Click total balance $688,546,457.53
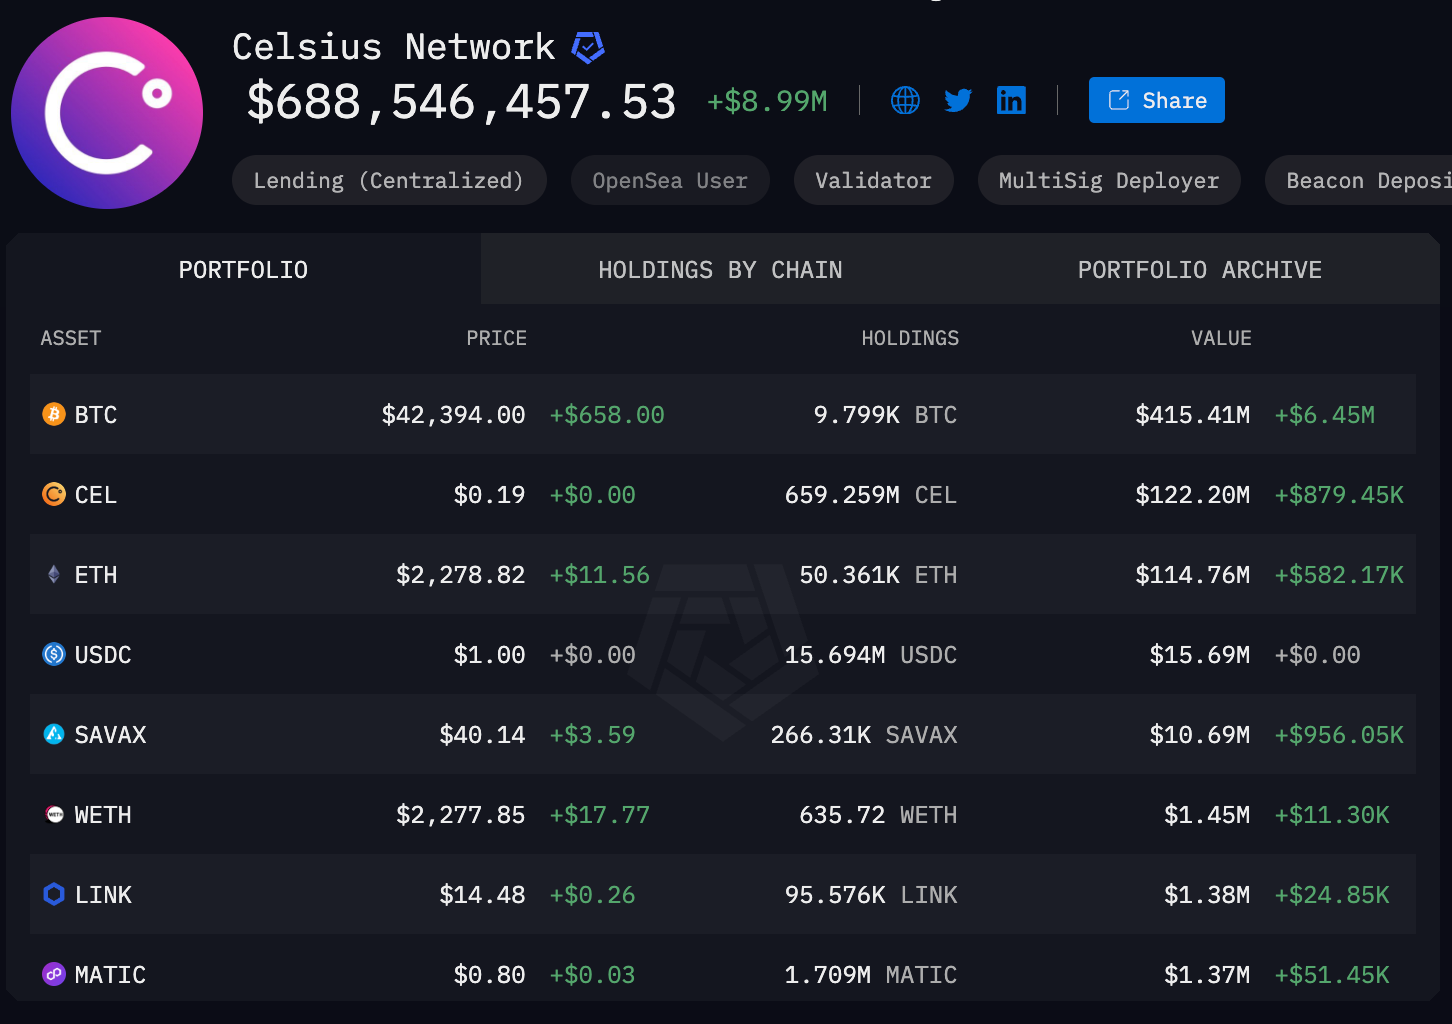The image size is (1452, 1024). coord(461,101)
